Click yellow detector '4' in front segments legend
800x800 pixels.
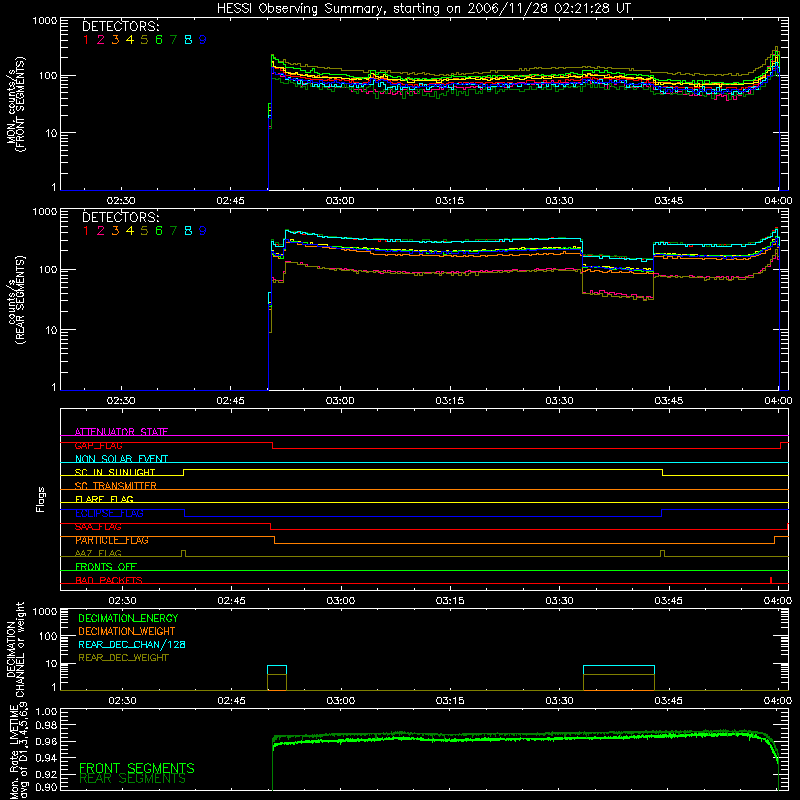pyautogui.click(x=130, y=40)
